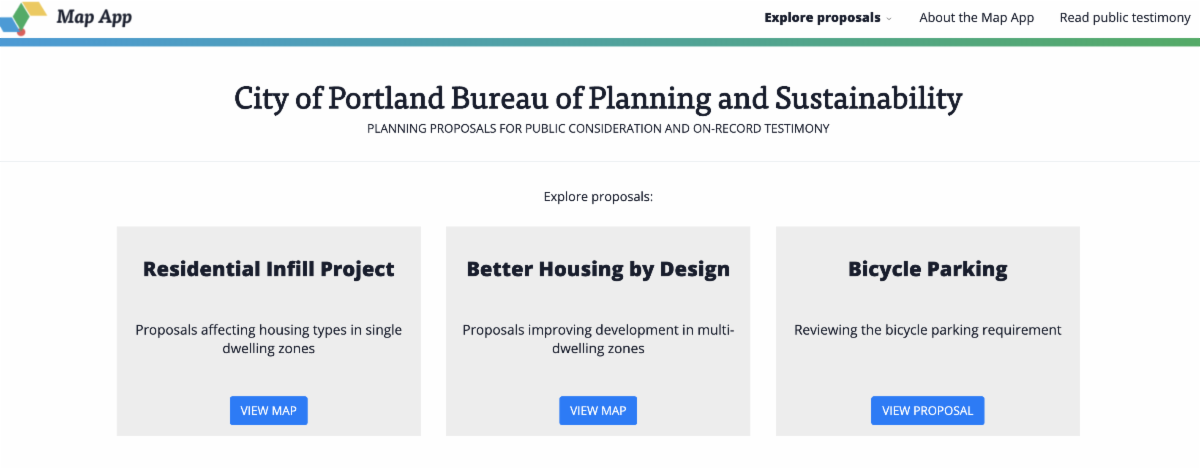Select the Better Housing by Design heading
Screen dimensions: 1200x469
click(598, 269)
